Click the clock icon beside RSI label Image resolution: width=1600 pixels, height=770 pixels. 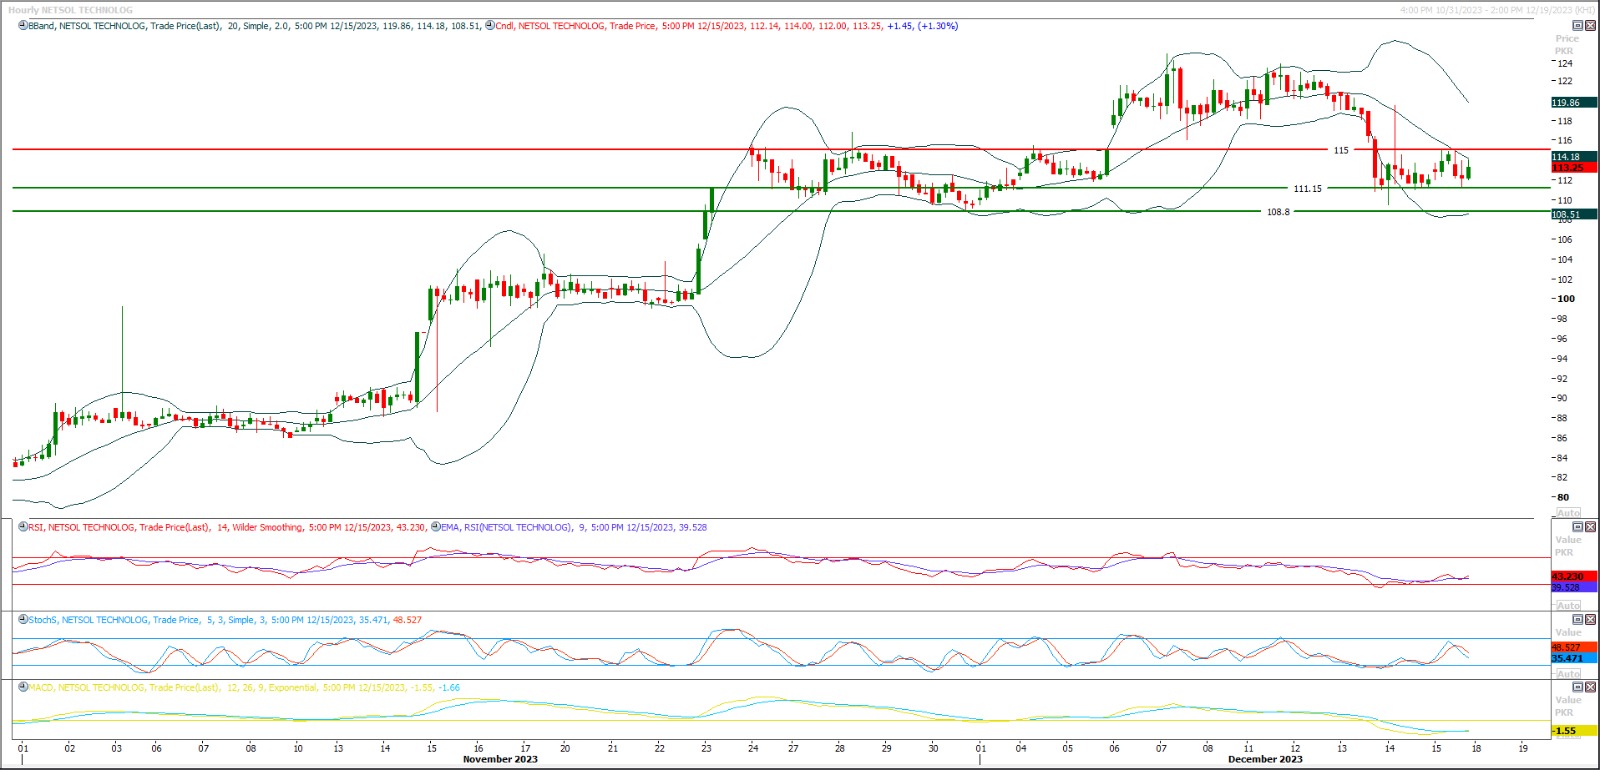(x=23, y=527)
